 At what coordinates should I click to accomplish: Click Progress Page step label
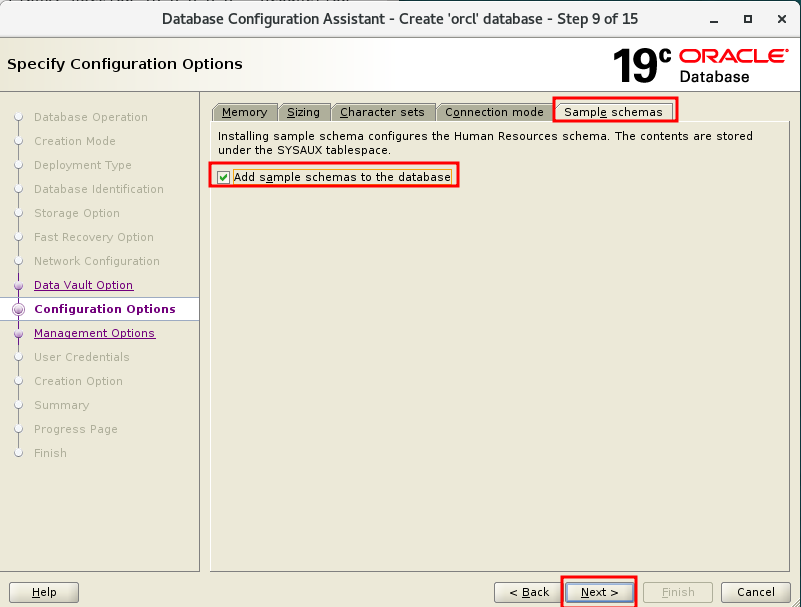click(x=76, y=429)
